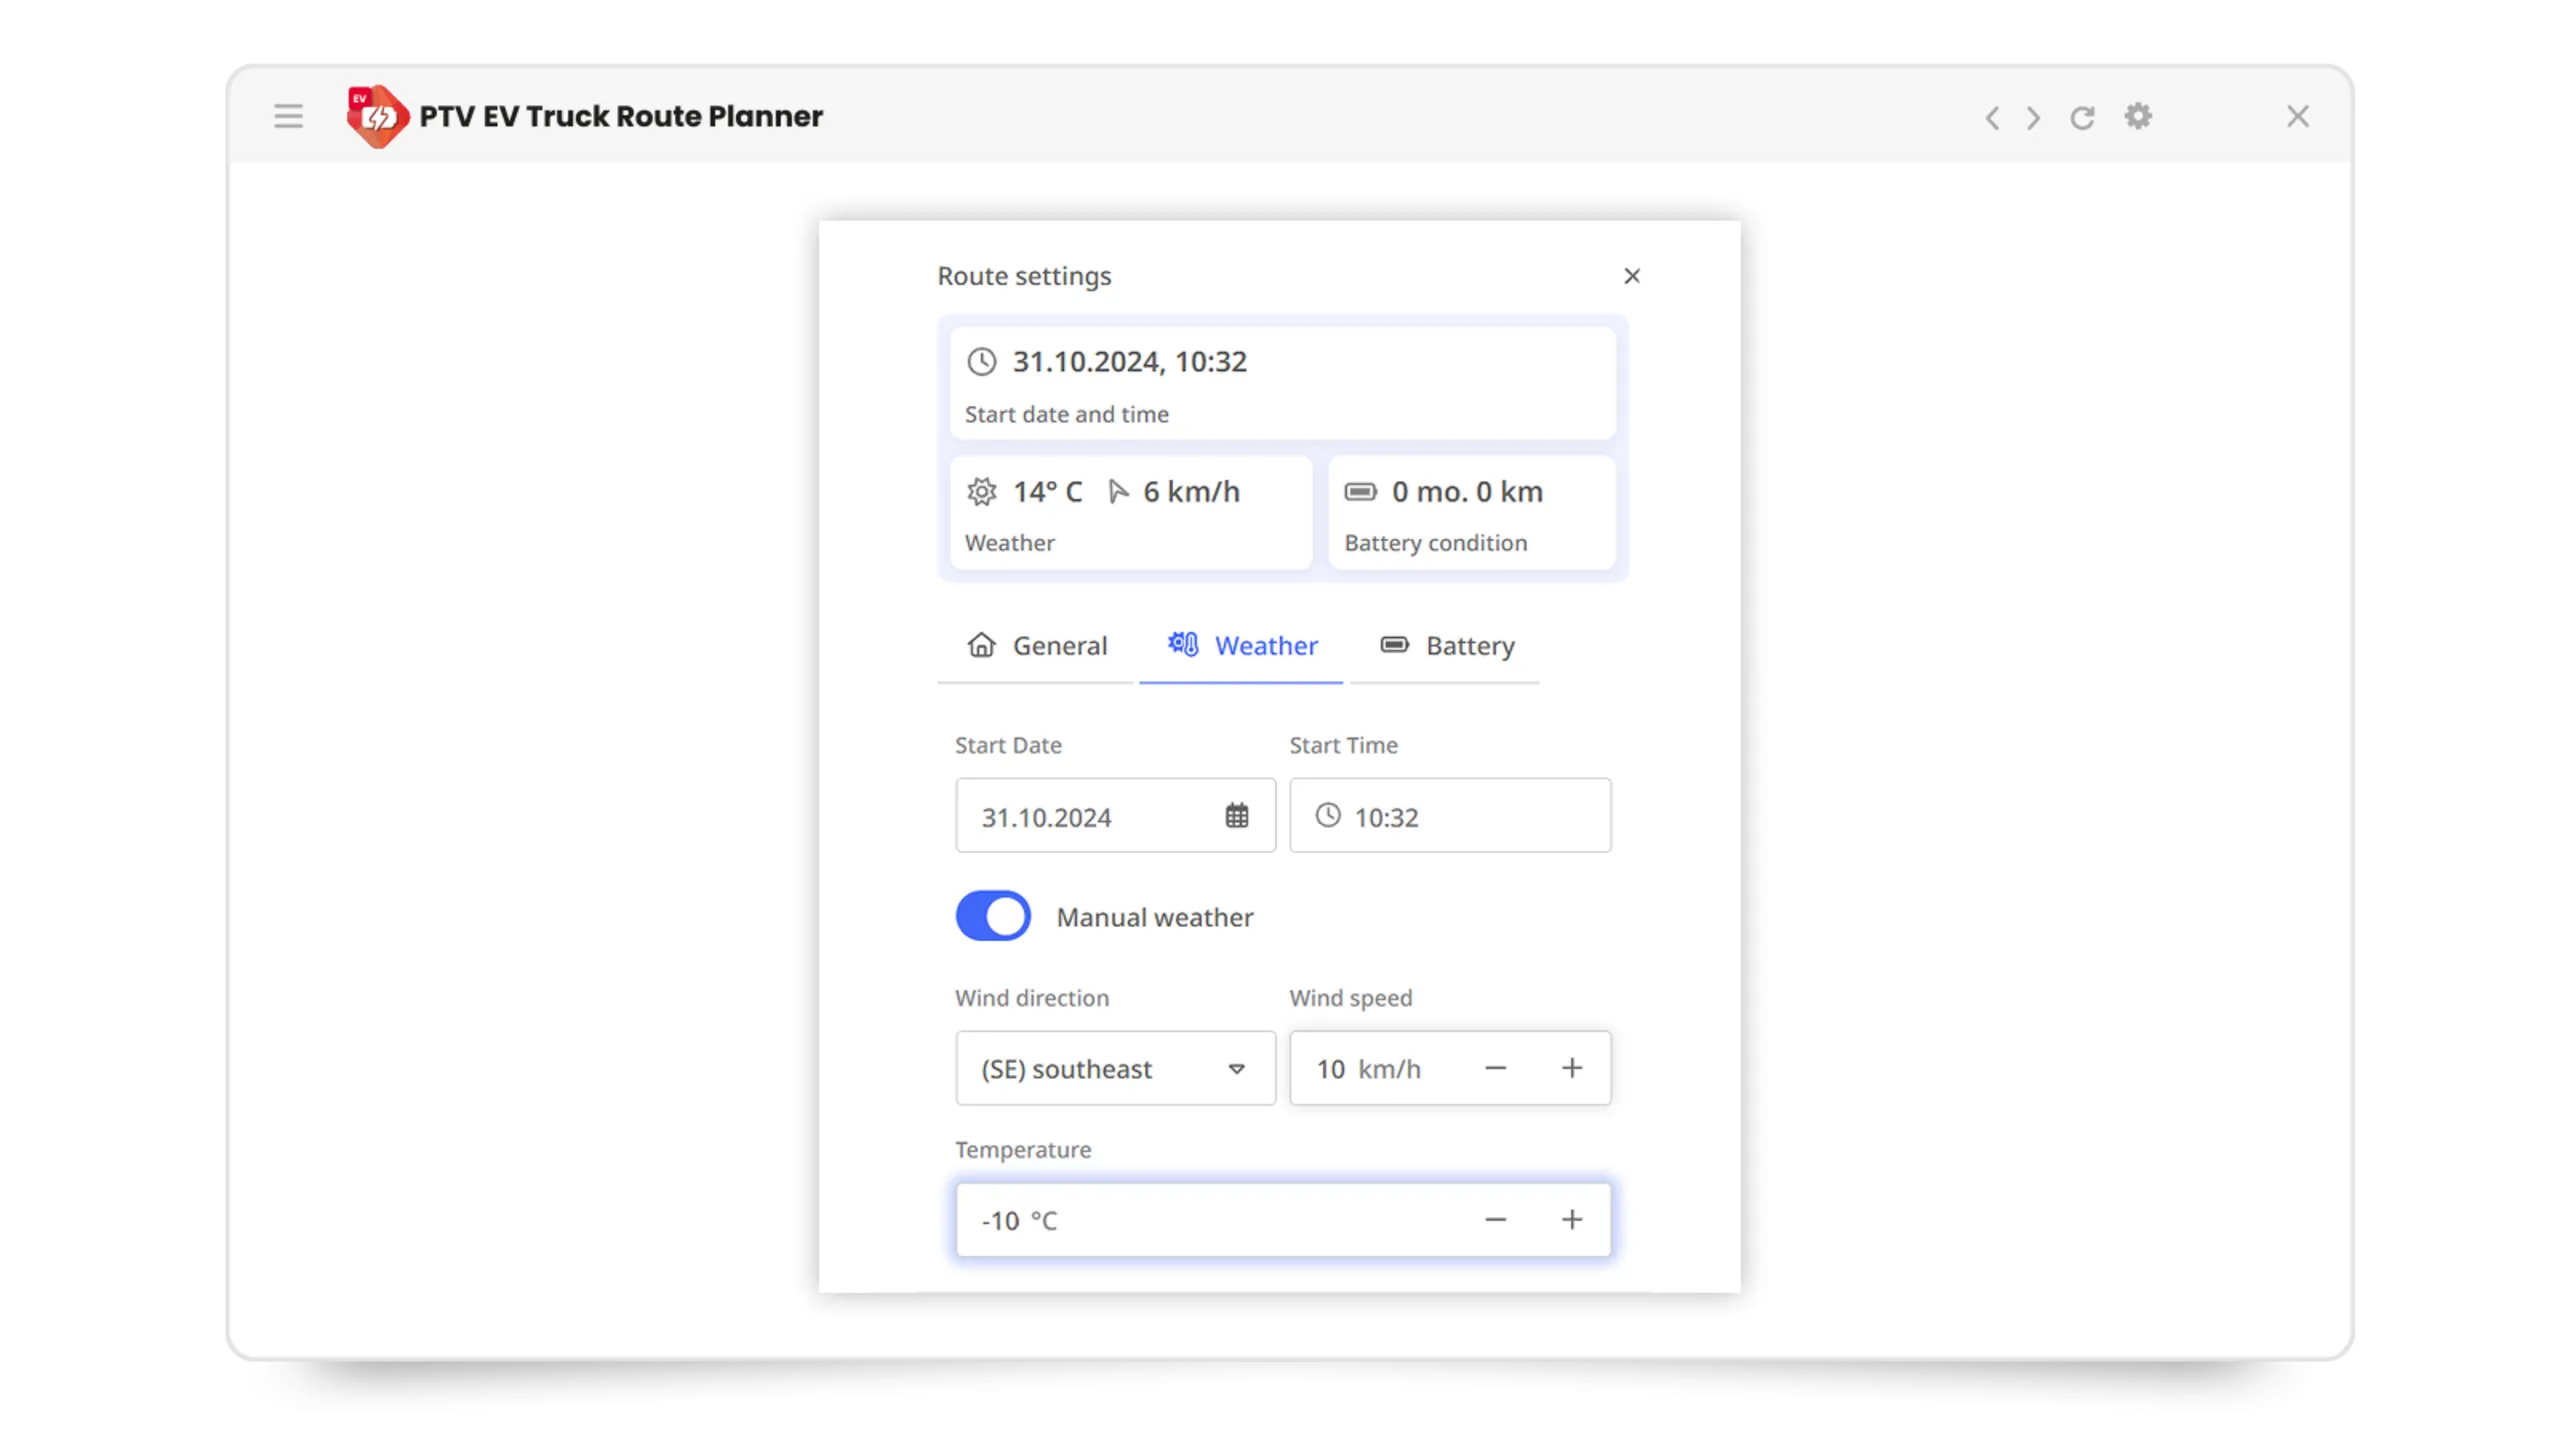2560x1440 pixels.
Task: Switch to the Weather tab
Action: (1241, 647)
